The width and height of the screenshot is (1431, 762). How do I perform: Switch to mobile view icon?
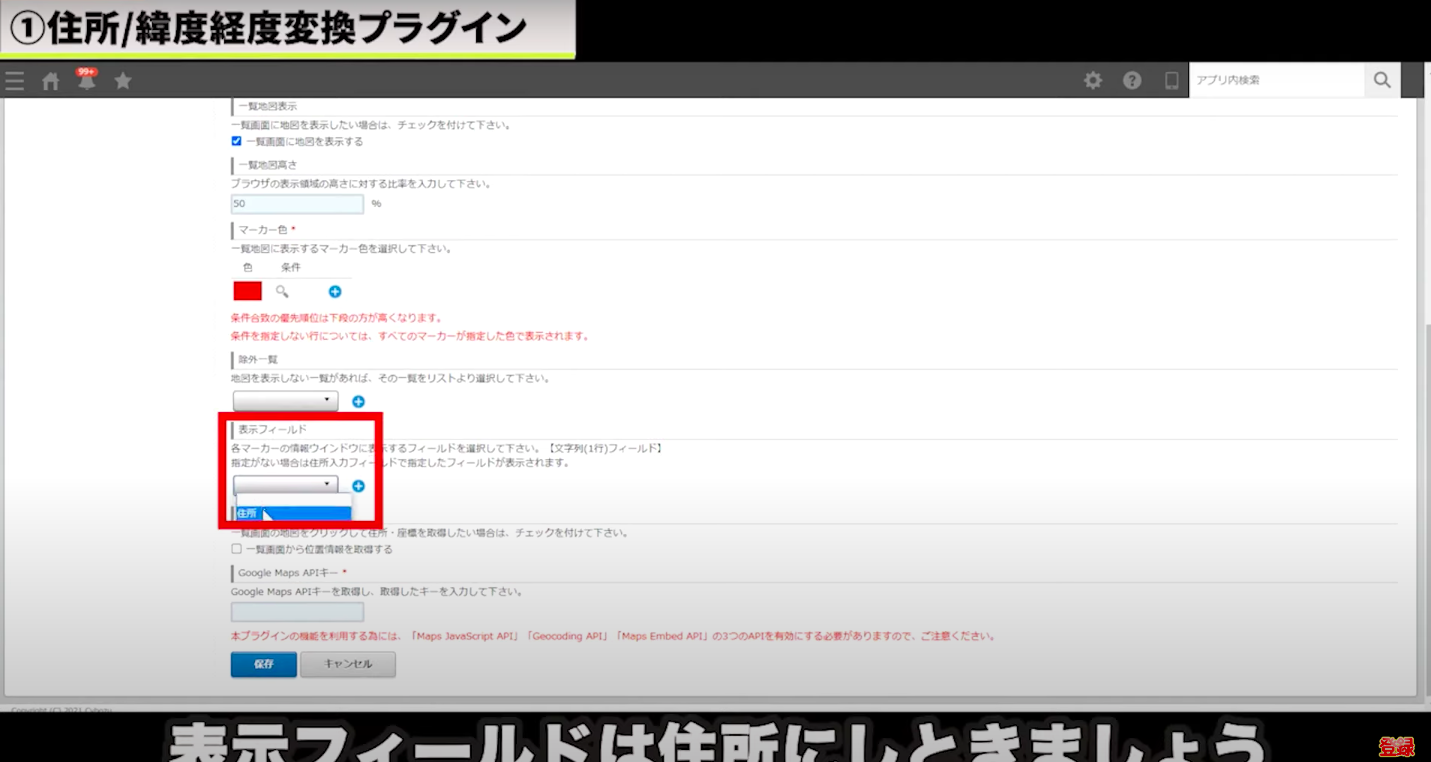click(x=1171, y=81)
